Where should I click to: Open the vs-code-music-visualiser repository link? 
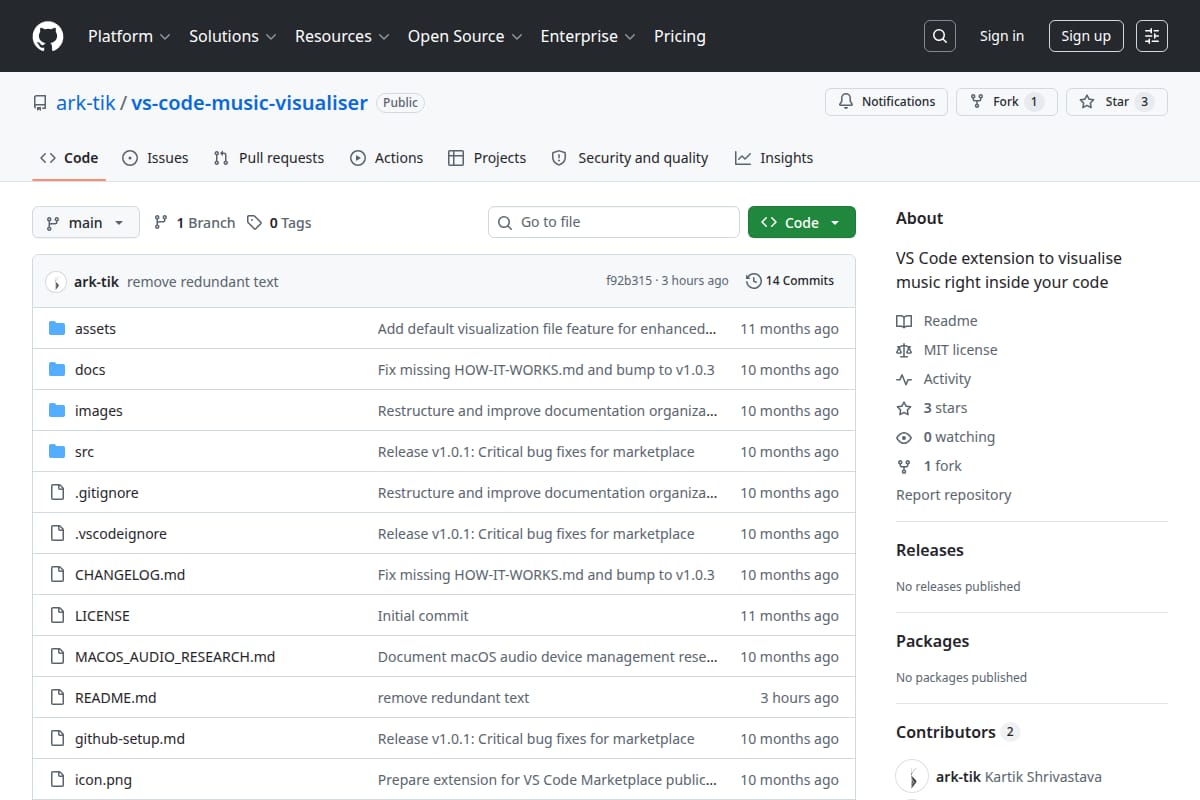click(x=249, y=103)
